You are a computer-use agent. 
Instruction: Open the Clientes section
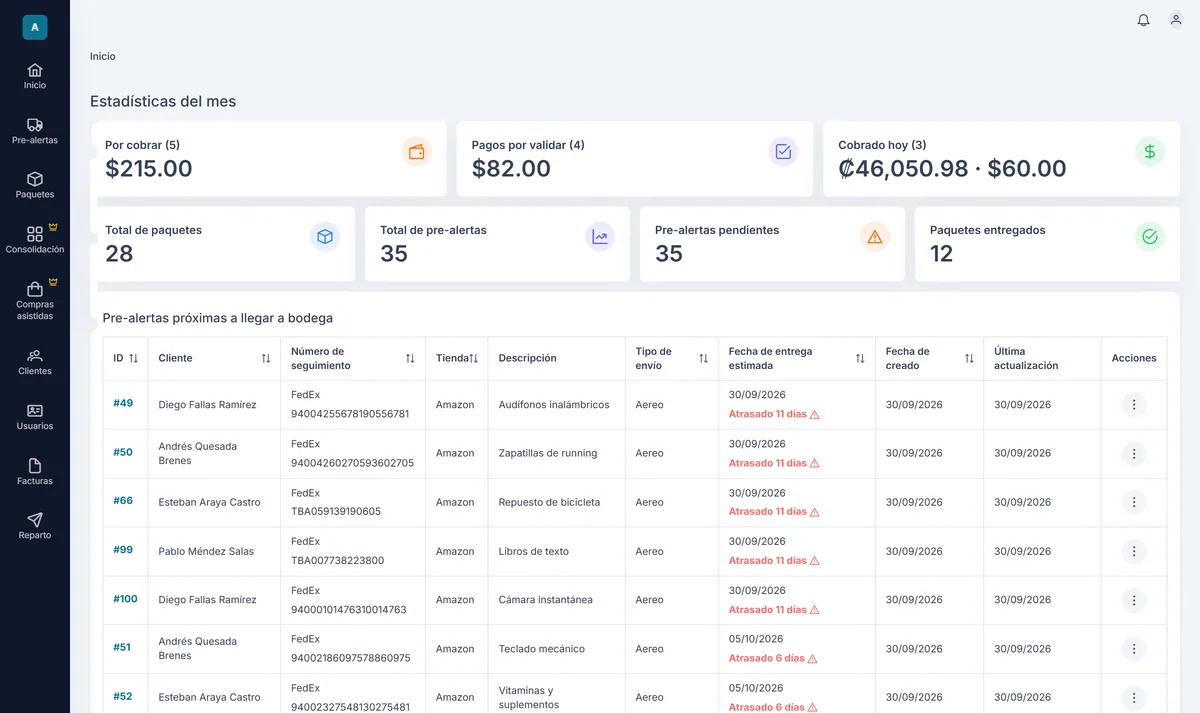[35, 362]
